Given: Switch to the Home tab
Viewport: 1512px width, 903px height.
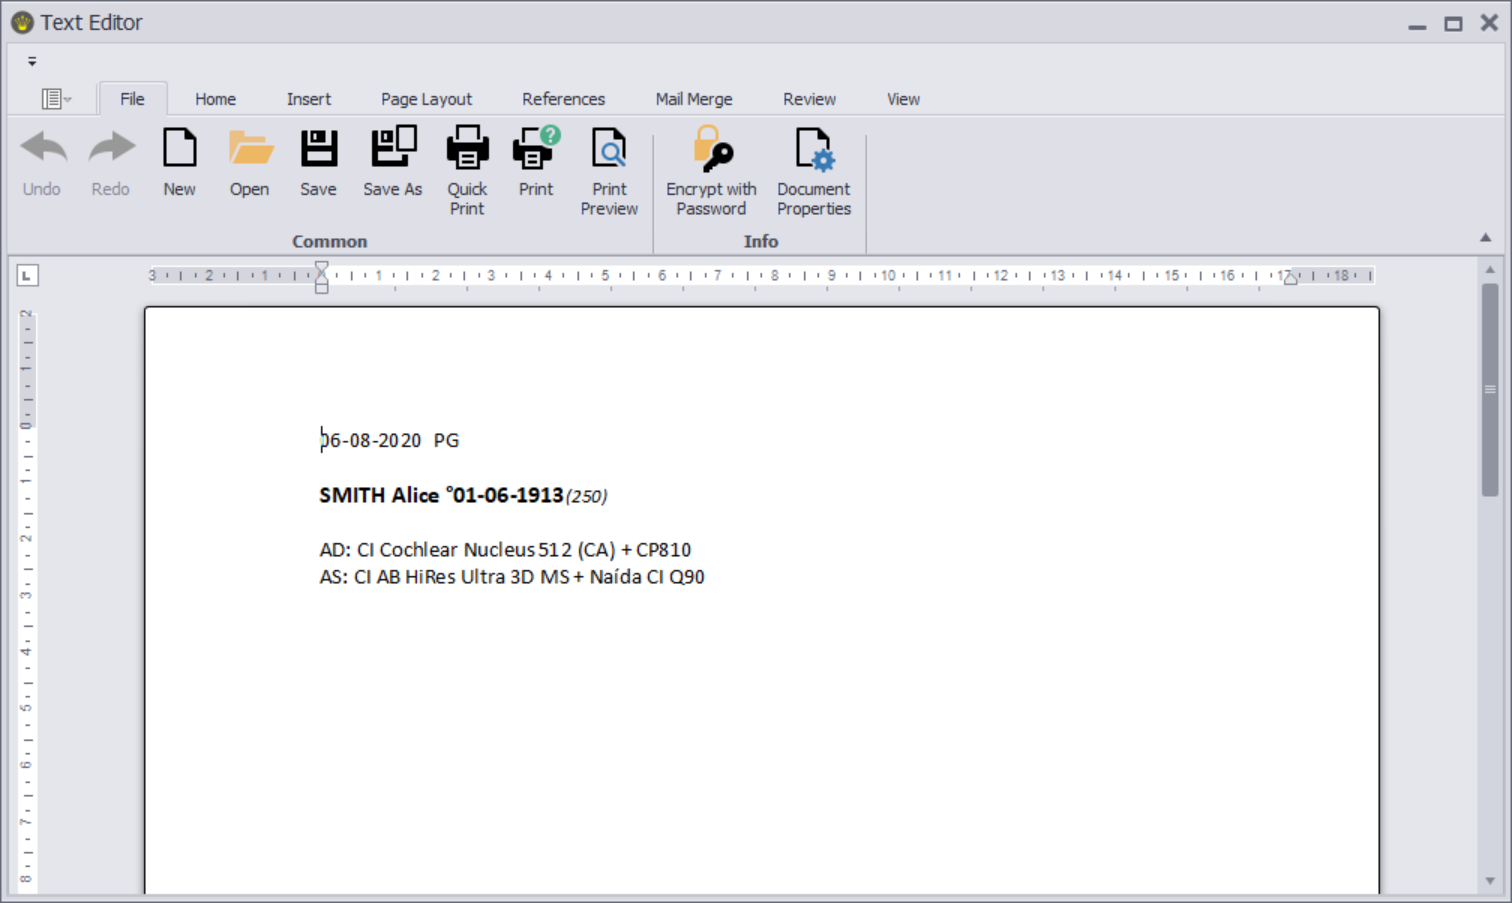Looking at the screenshot, I should [215, 99].
